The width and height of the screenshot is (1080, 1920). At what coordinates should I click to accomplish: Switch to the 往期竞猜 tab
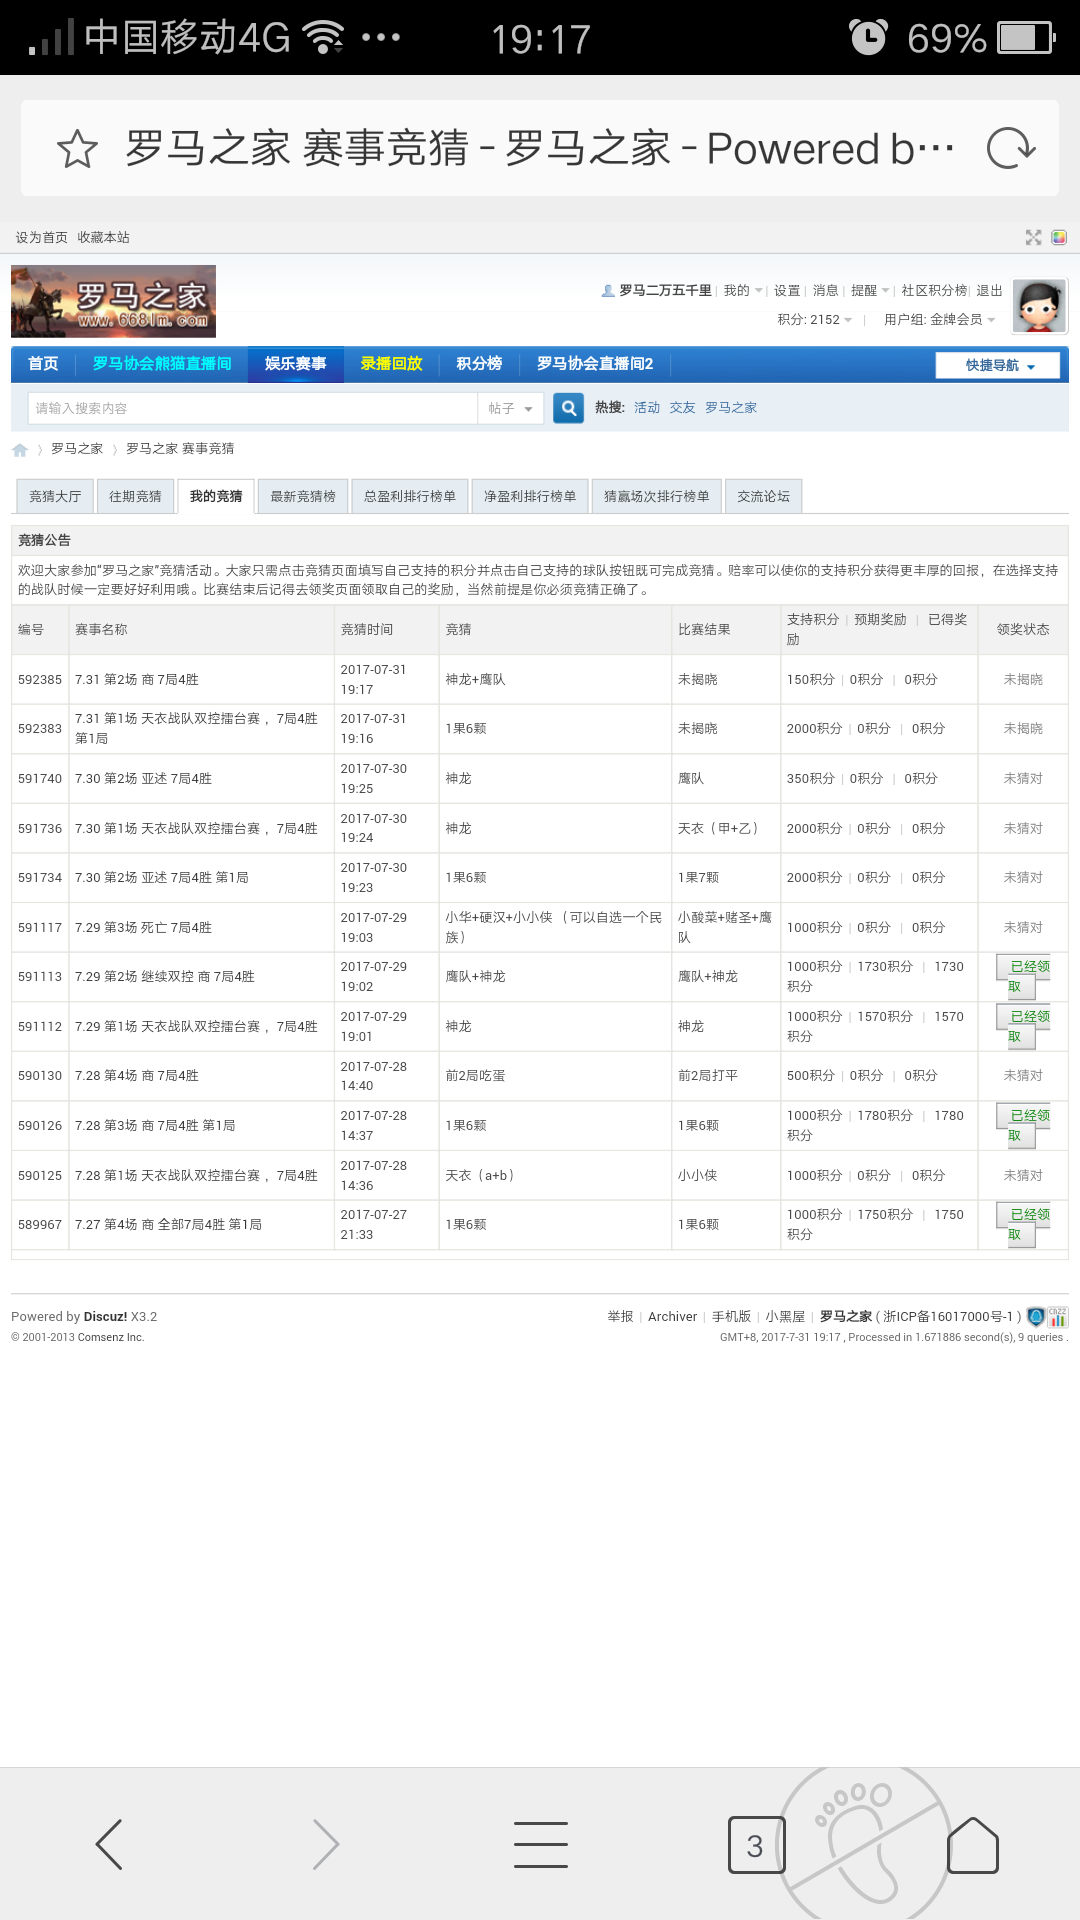135,497
